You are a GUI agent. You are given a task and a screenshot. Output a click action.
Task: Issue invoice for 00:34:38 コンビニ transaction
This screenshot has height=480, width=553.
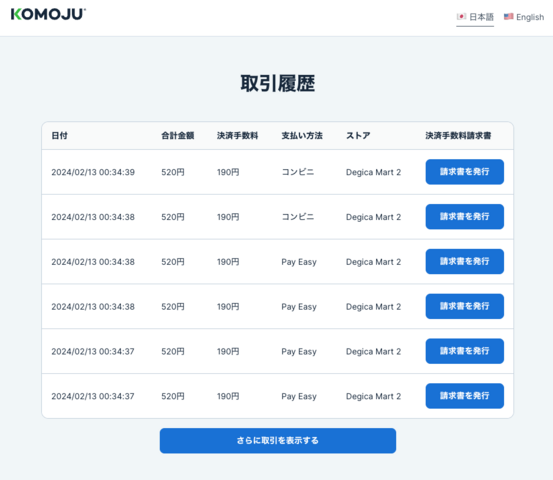464,217
